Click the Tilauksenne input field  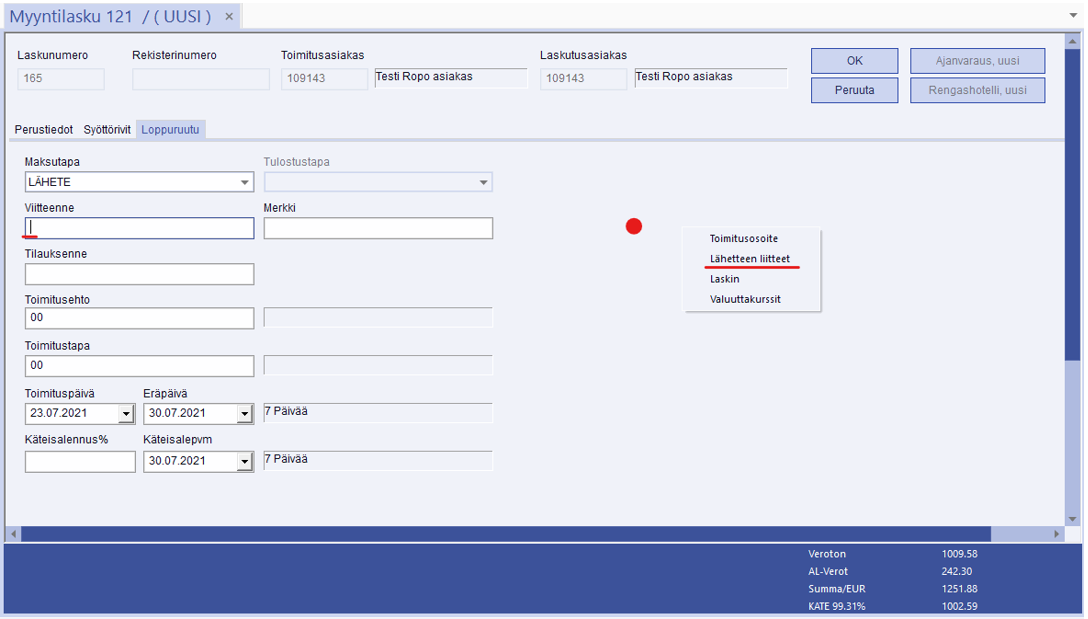tap(140, 274)
